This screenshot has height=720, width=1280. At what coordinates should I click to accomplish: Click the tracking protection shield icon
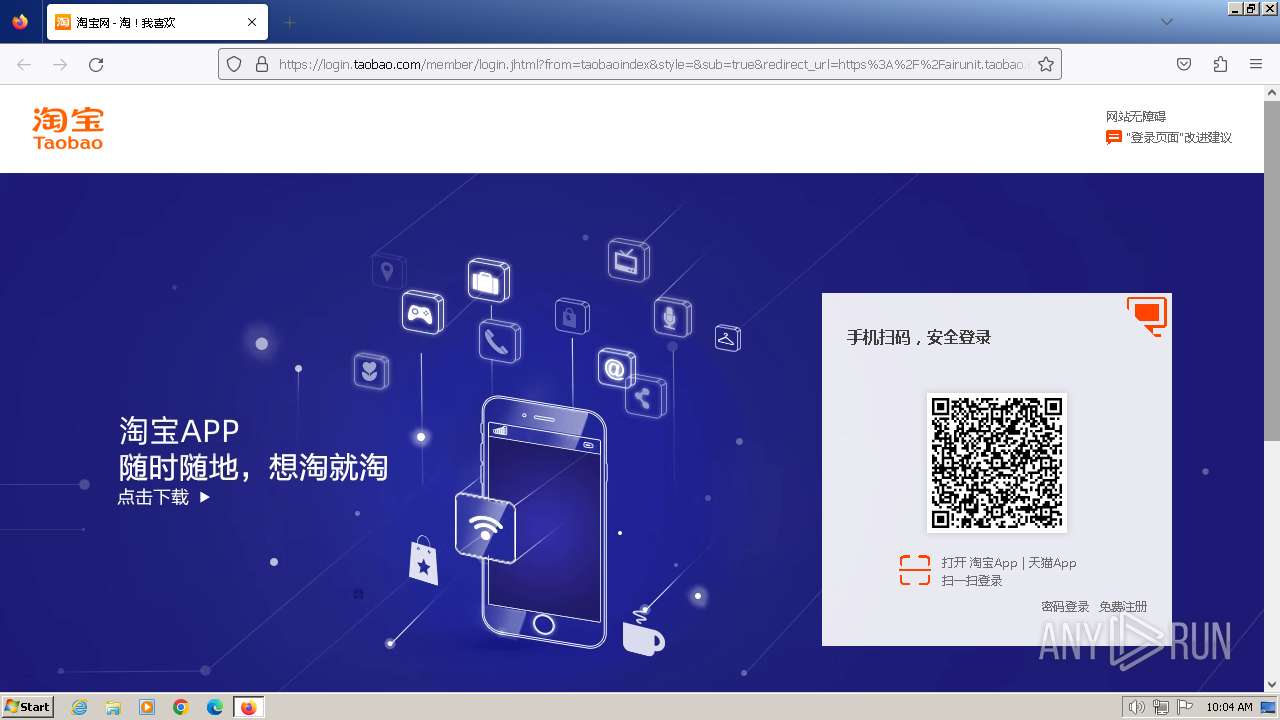pyautogui.click(x=234, y=64)
